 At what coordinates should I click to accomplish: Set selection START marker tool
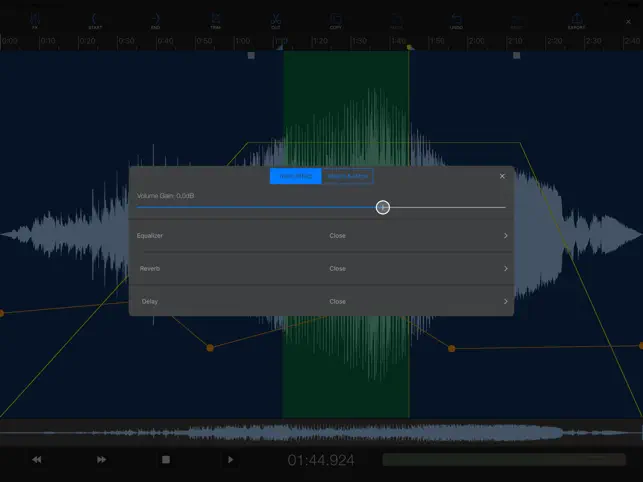tap(95, 21)
